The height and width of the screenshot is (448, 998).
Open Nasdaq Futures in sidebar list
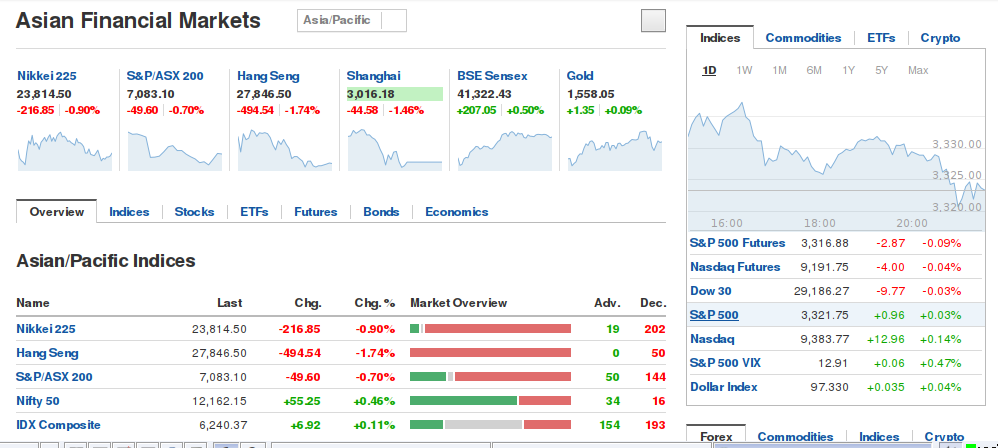(735, 267)
